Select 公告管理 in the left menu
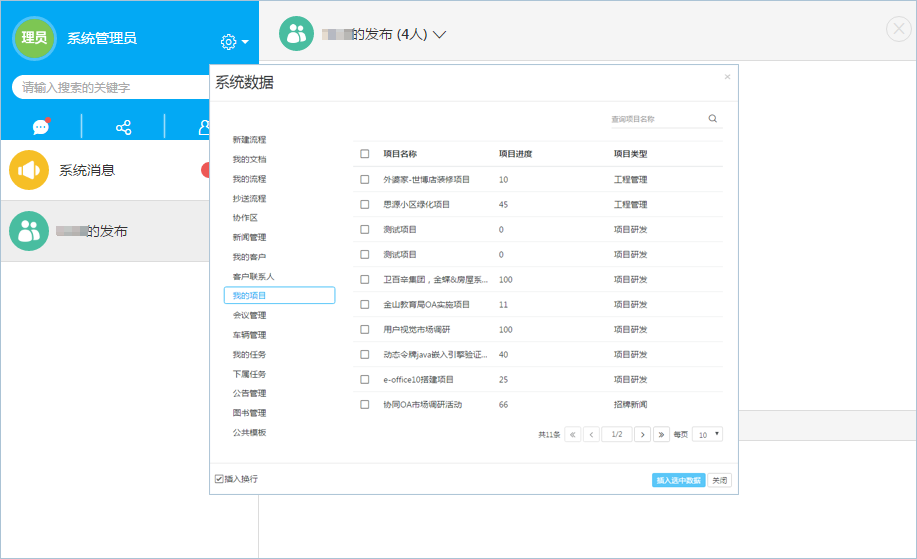 click(x=249, y=394)
